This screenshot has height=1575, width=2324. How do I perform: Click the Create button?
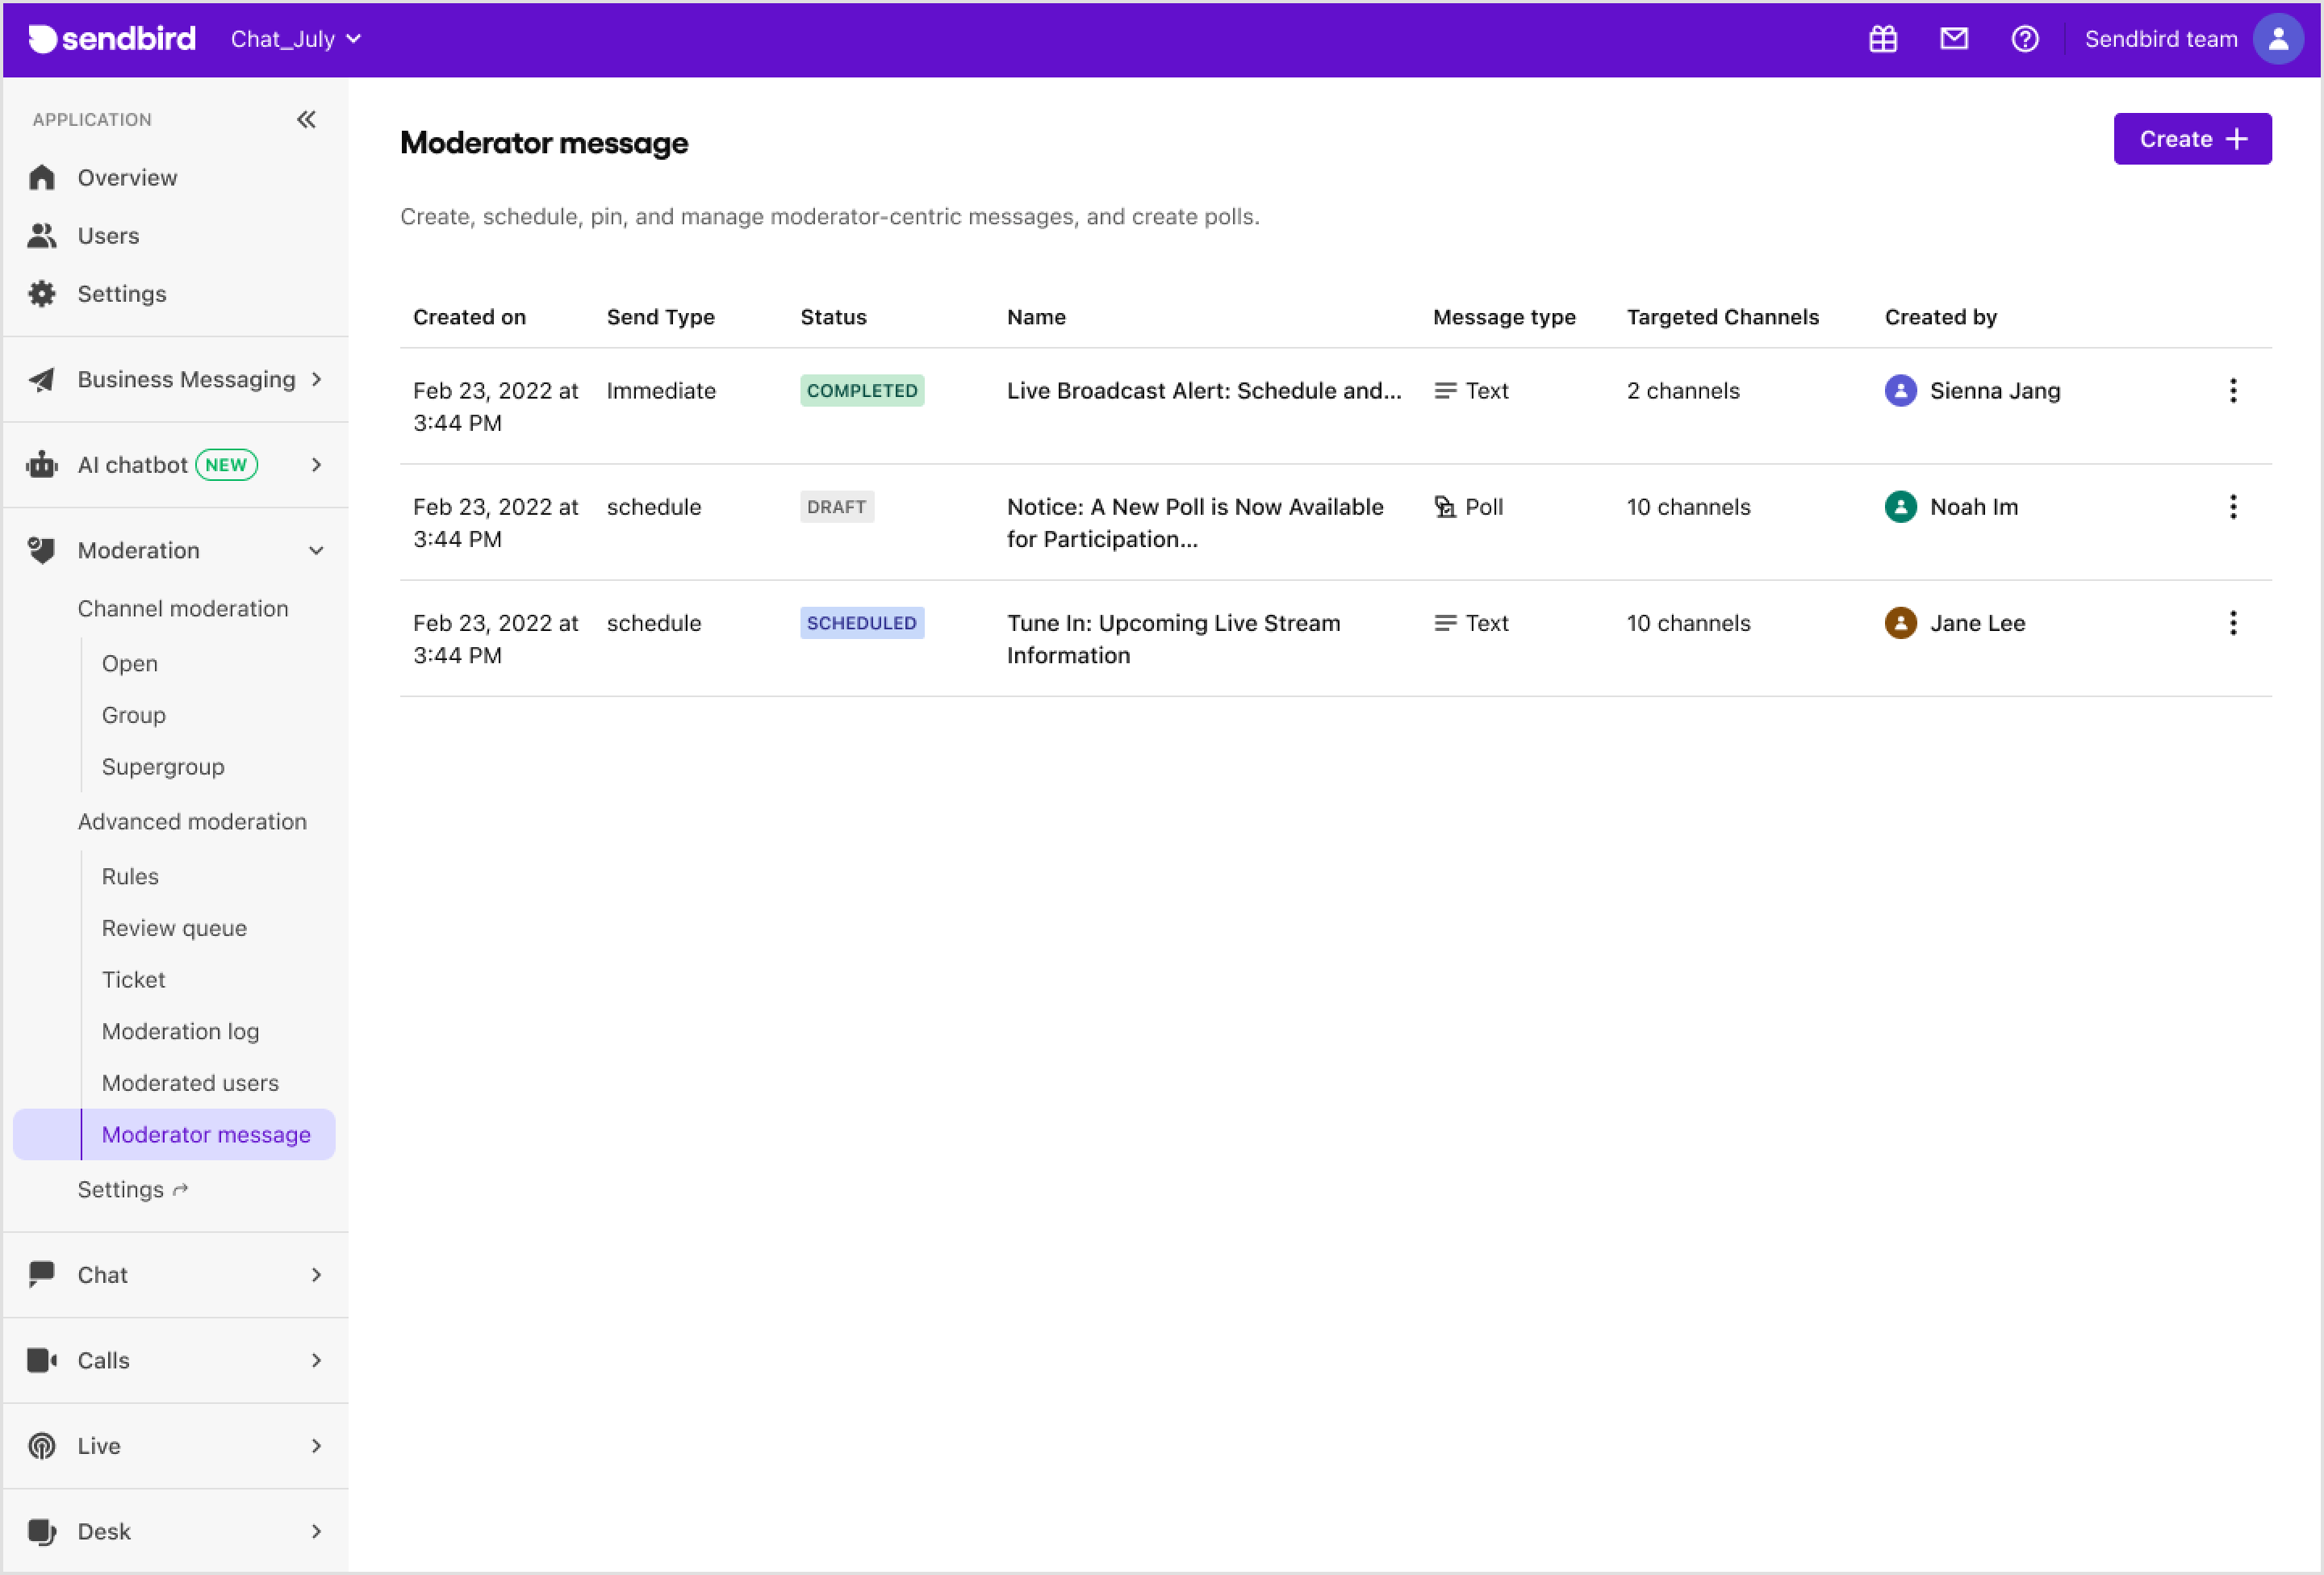(2192, 139)
